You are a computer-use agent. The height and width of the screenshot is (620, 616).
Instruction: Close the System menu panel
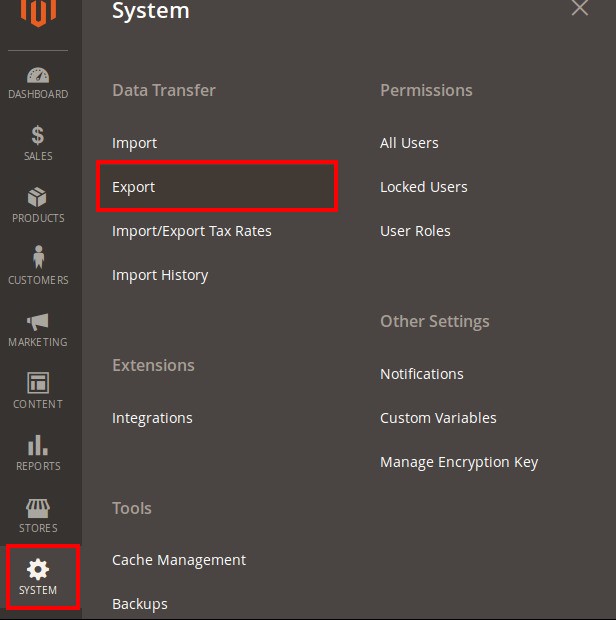click(x=580, y=8)
